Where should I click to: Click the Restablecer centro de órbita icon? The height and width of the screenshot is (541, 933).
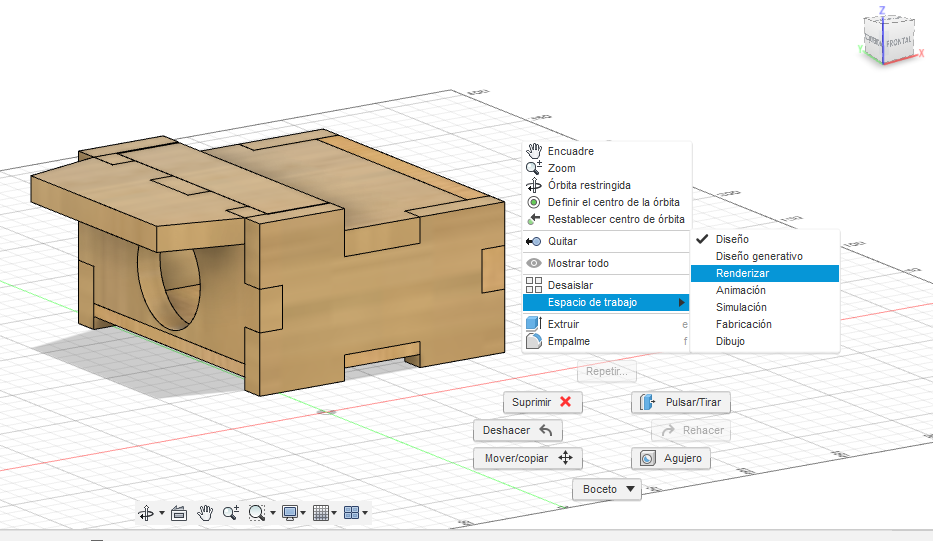coord(534,219)
